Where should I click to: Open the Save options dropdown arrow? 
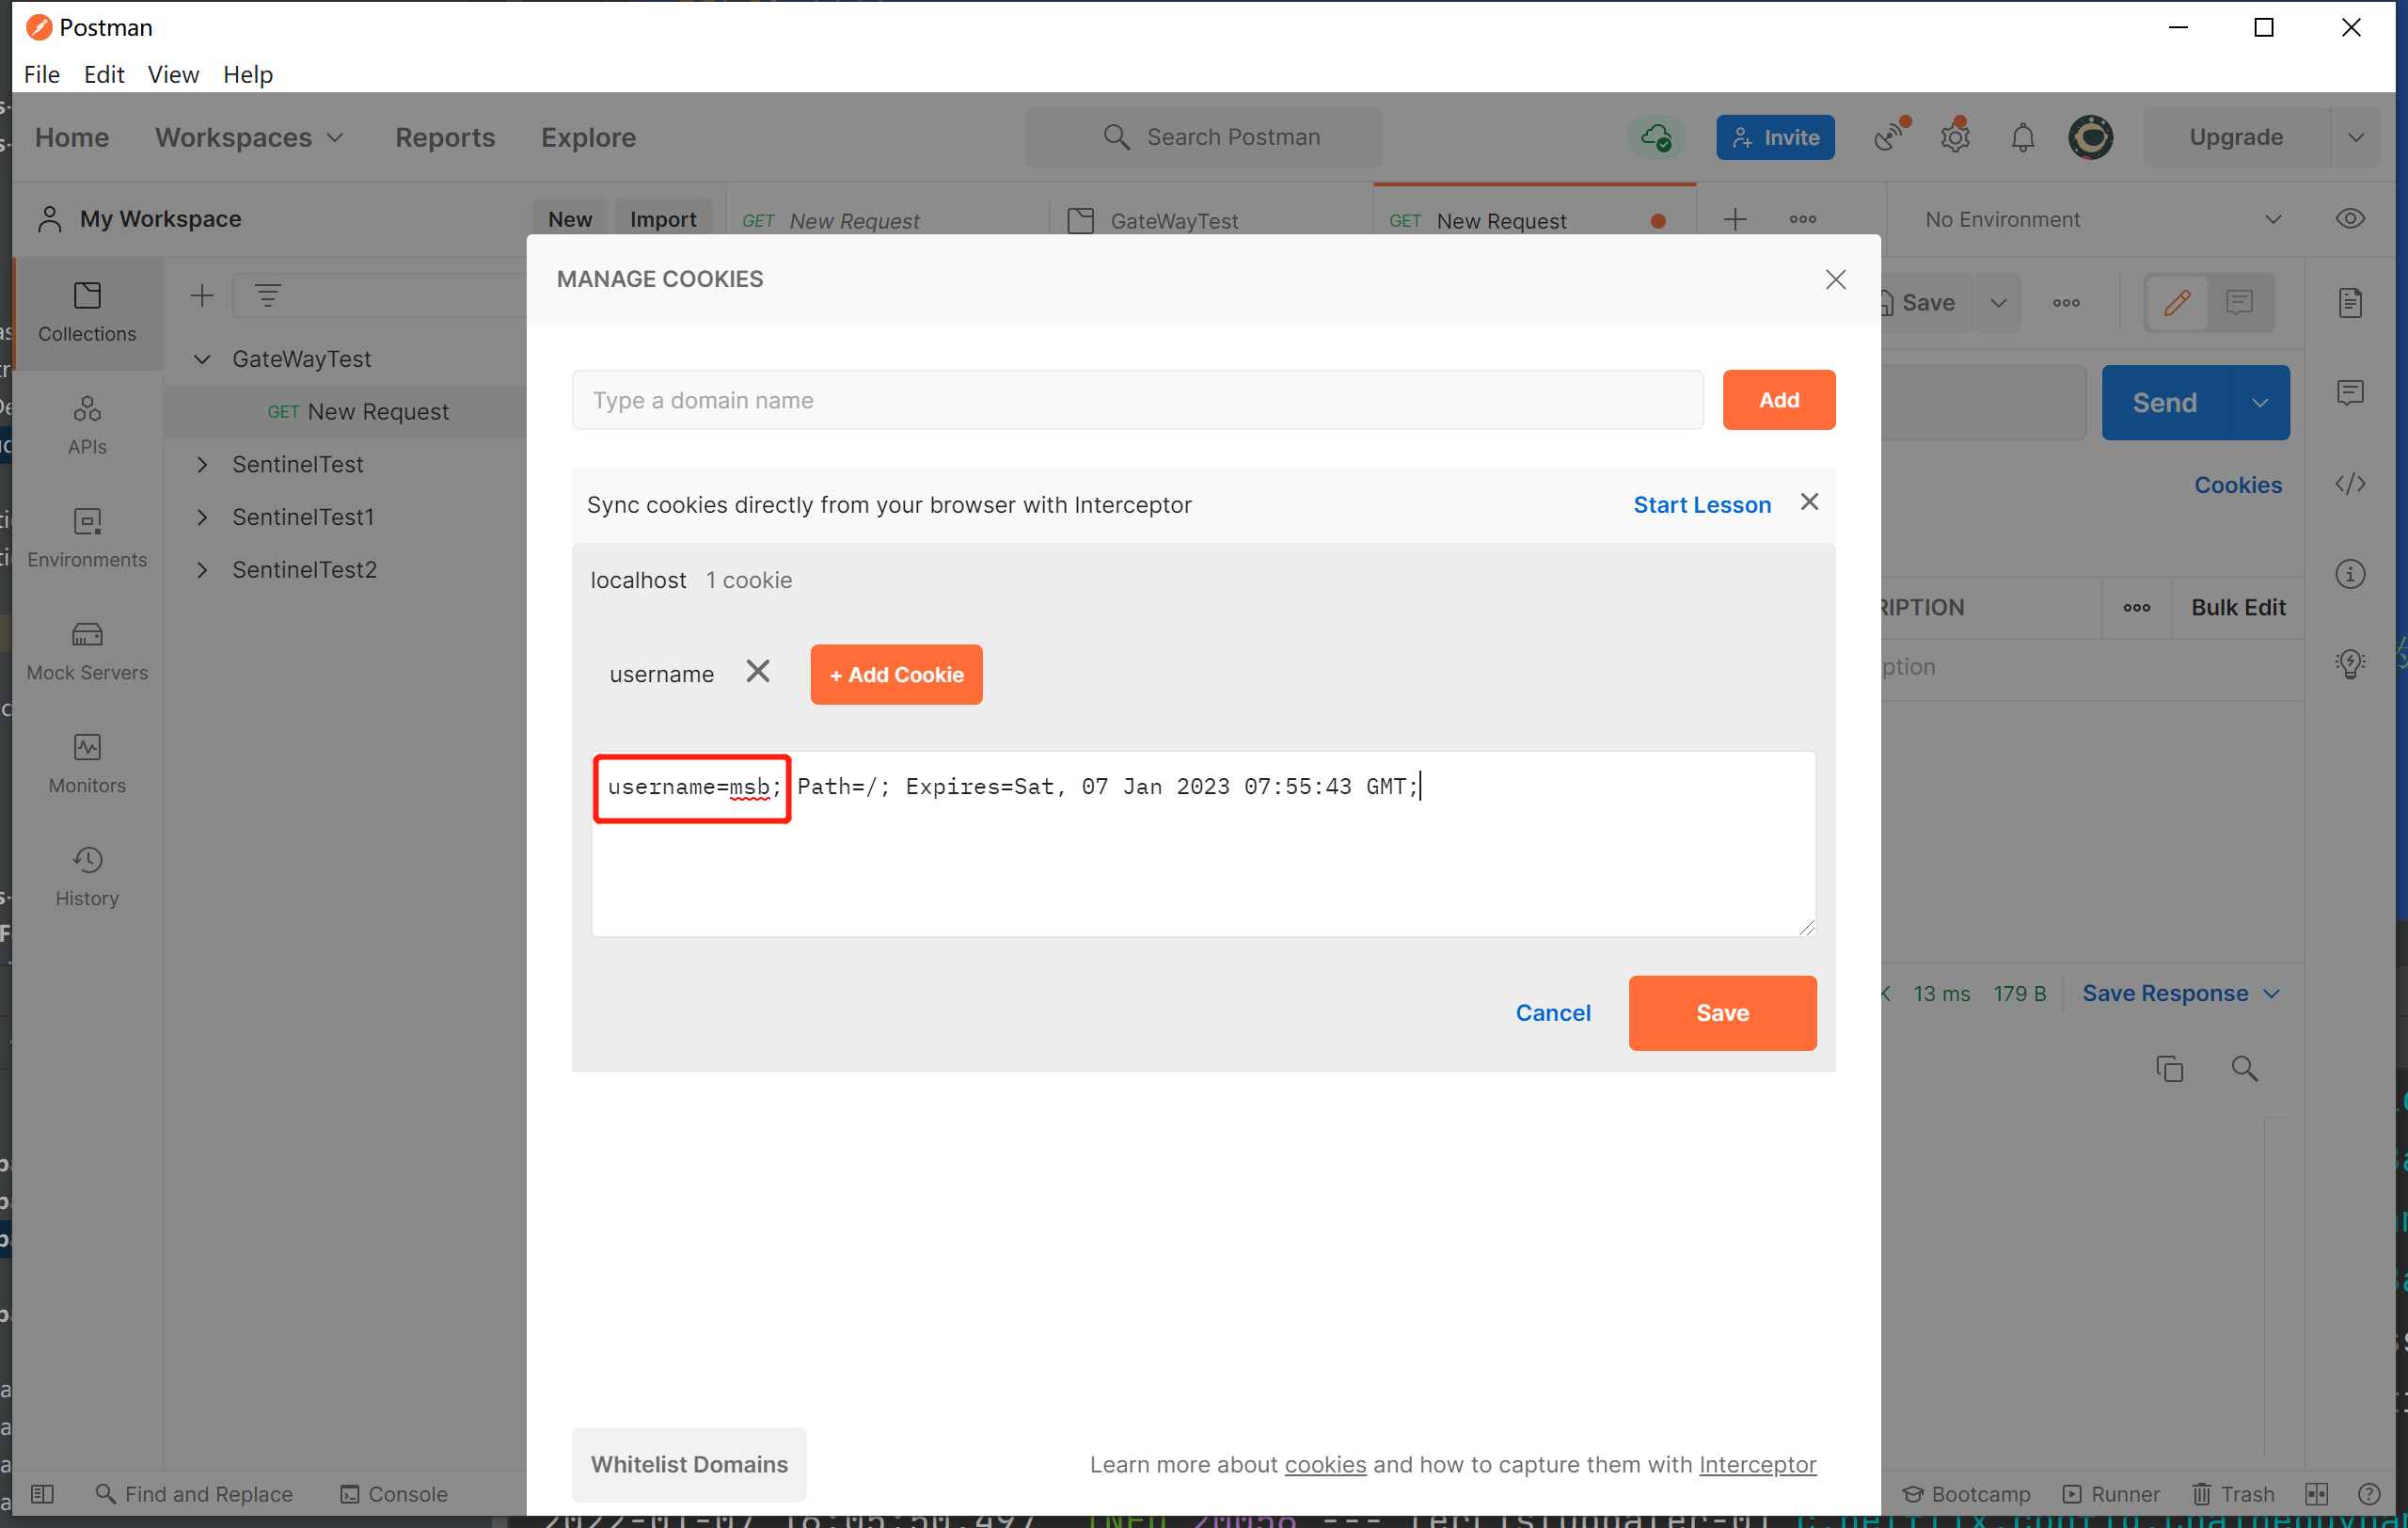(x=1998, y=303)
